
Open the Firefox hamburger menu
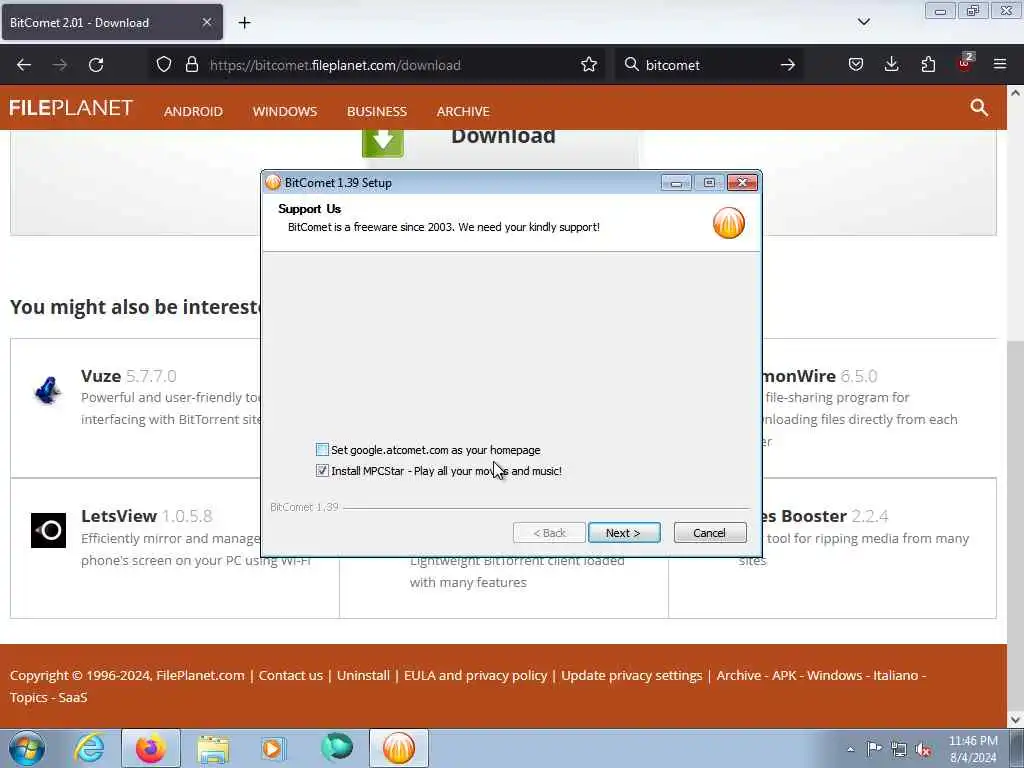(1000, 64)
